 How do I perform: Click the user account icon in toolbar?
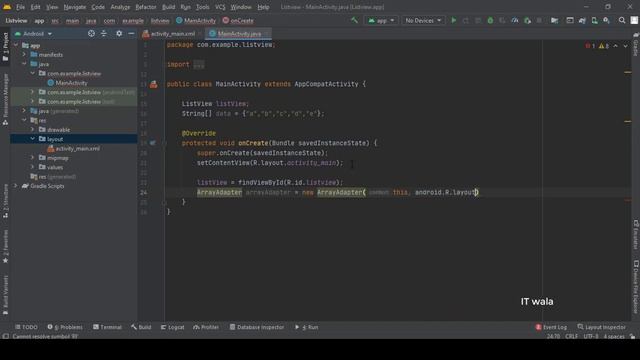click(x=634, y=20)
